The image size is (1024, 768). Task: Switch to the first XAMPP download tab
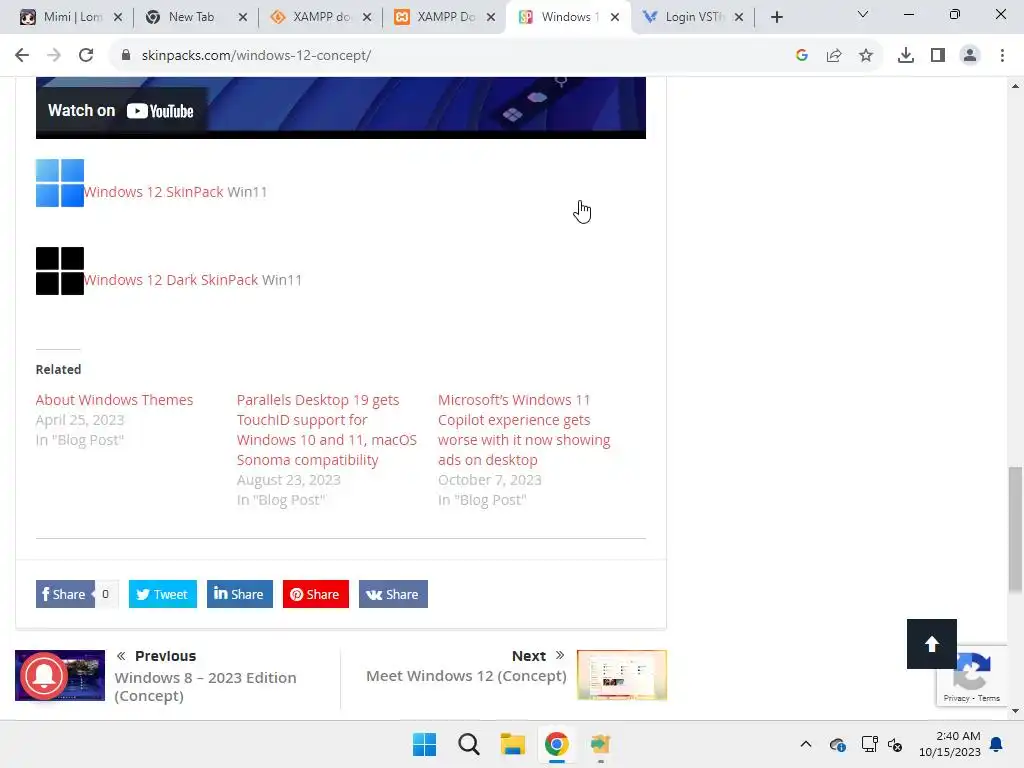tap(320, 17)
